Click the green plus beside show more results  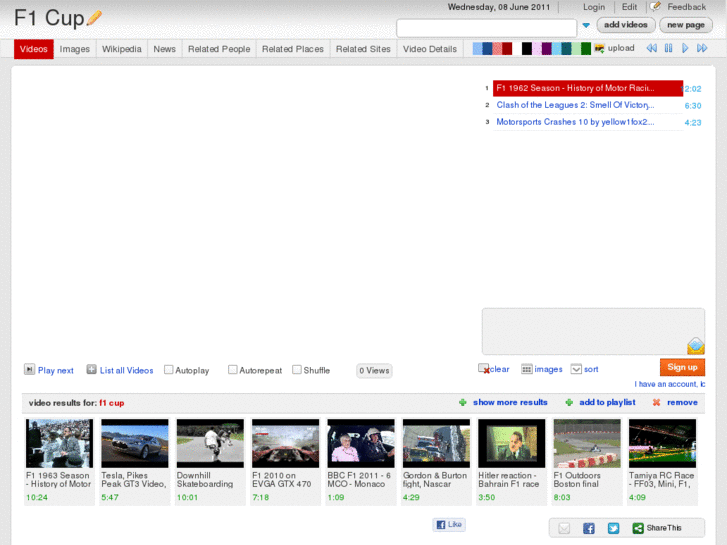pyautogui.click(x=462, y=402)
